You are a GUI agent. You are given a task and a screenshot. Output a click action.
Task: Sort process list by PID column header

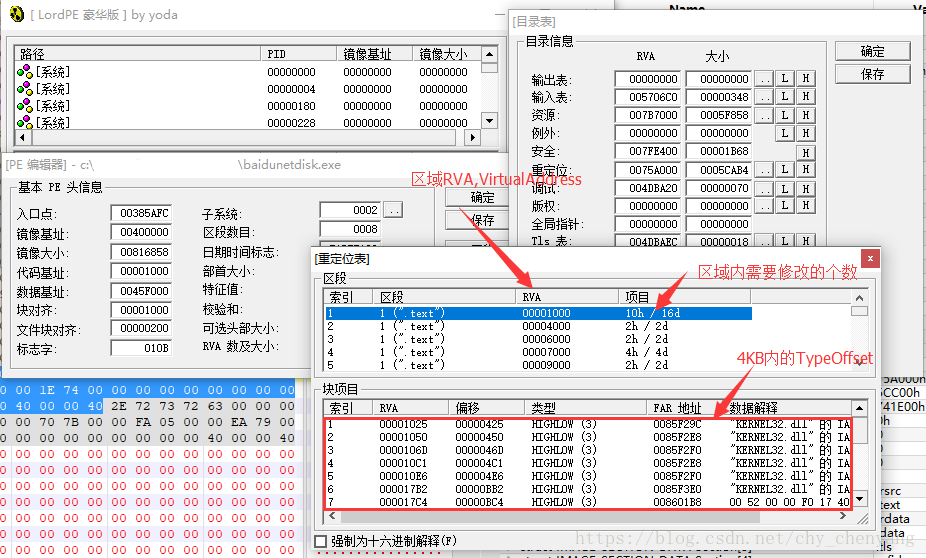(298, 54)
